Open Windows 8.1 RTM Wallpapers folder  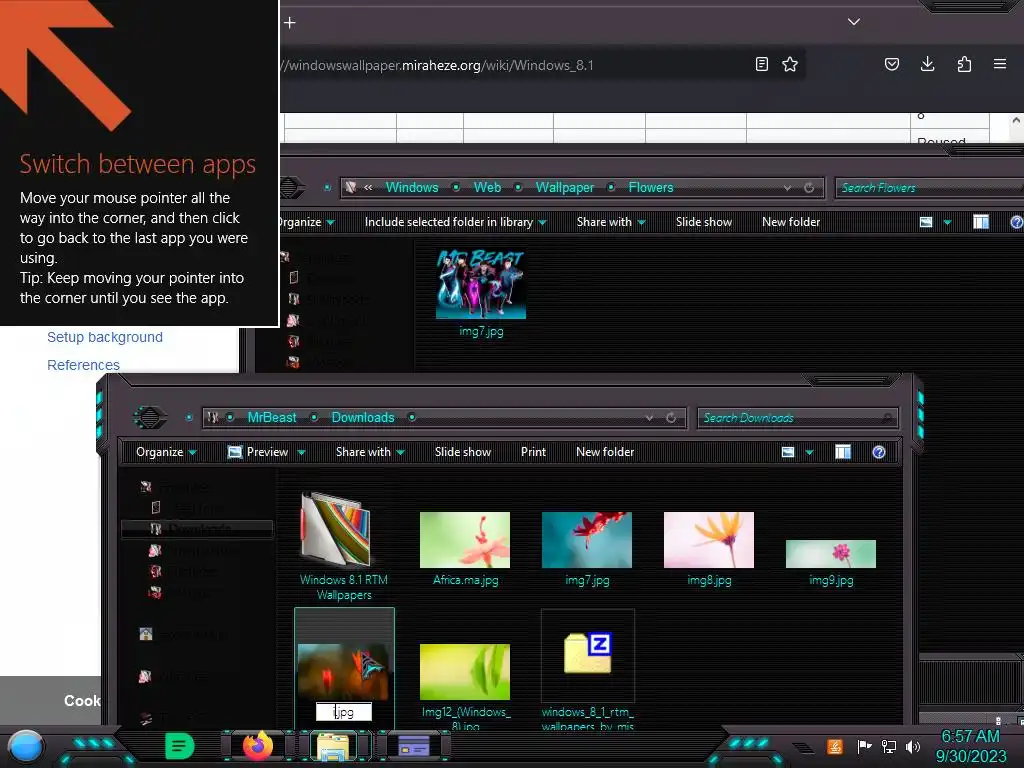click(336, 530)
